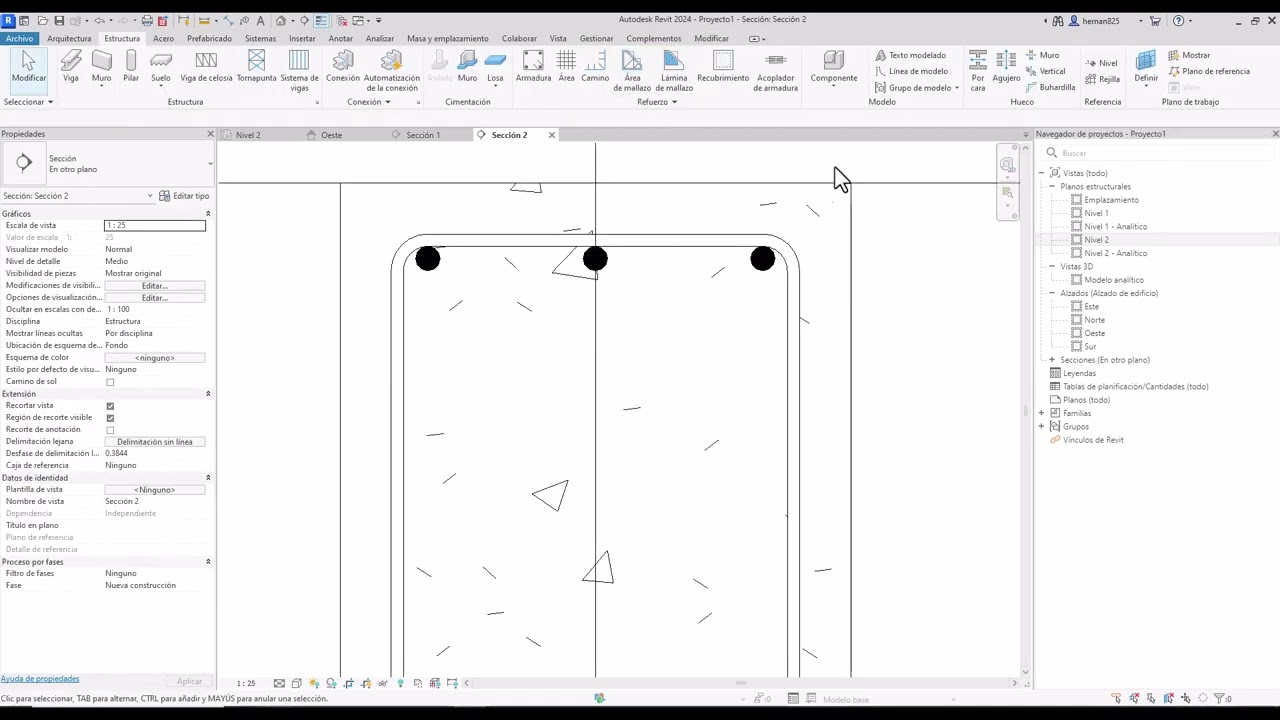Viewport: 1280px width, 720px height.
Task: Collapse Vistas (todo) tree node
Action: coord(1041,173)
